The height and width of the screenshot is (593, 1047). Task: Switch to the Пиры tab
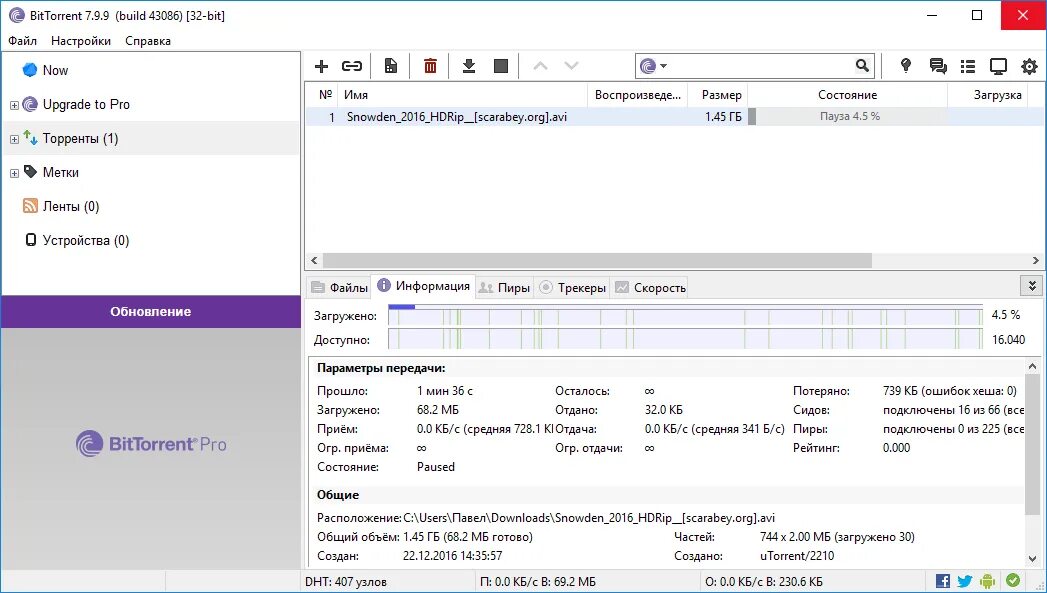coord(505,288)
